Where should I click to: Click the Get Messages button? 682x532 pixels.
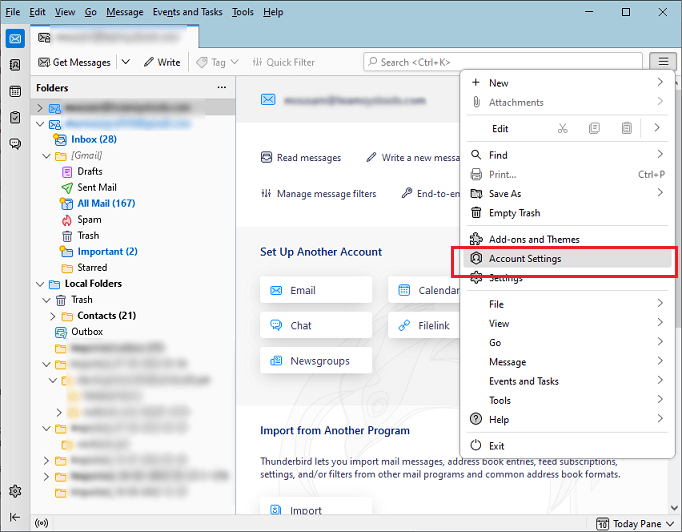74,62
